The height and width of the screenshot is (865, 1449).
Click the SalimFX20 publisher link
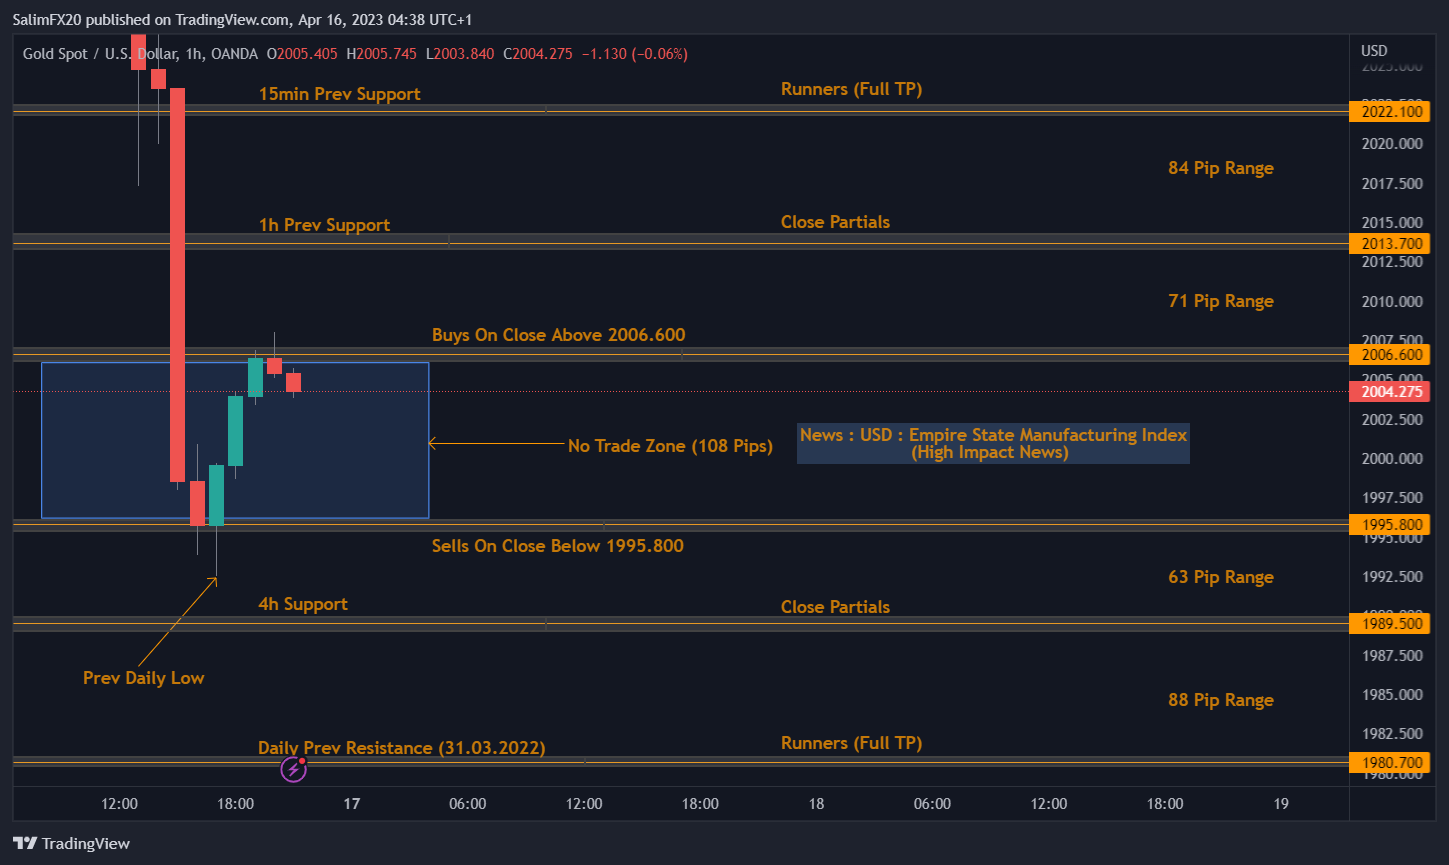pyautogui.click(x=47, y=18)
